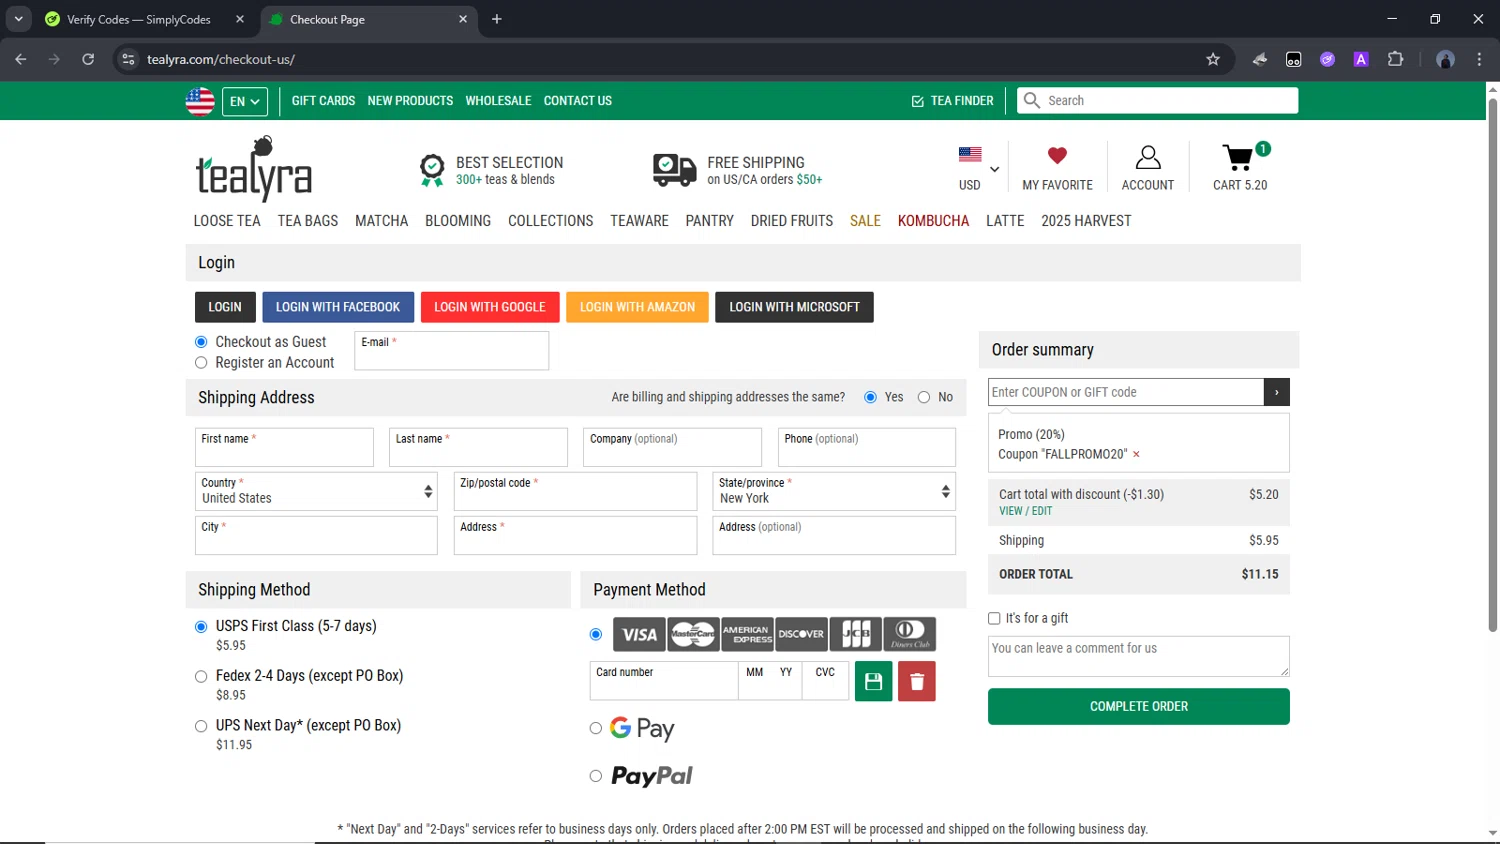Open LOOSE TEA menu
This screenshot has width=1500, height=844.
(227, 221)
